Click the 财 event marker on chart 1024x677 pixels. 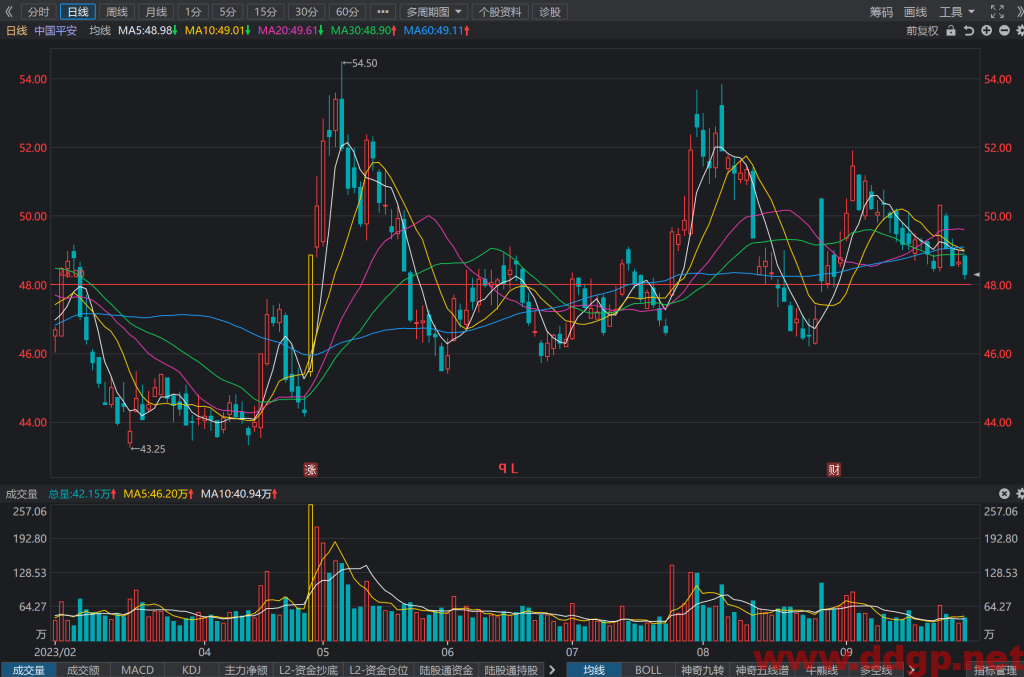pyautogui.click(x=834, y=469)
